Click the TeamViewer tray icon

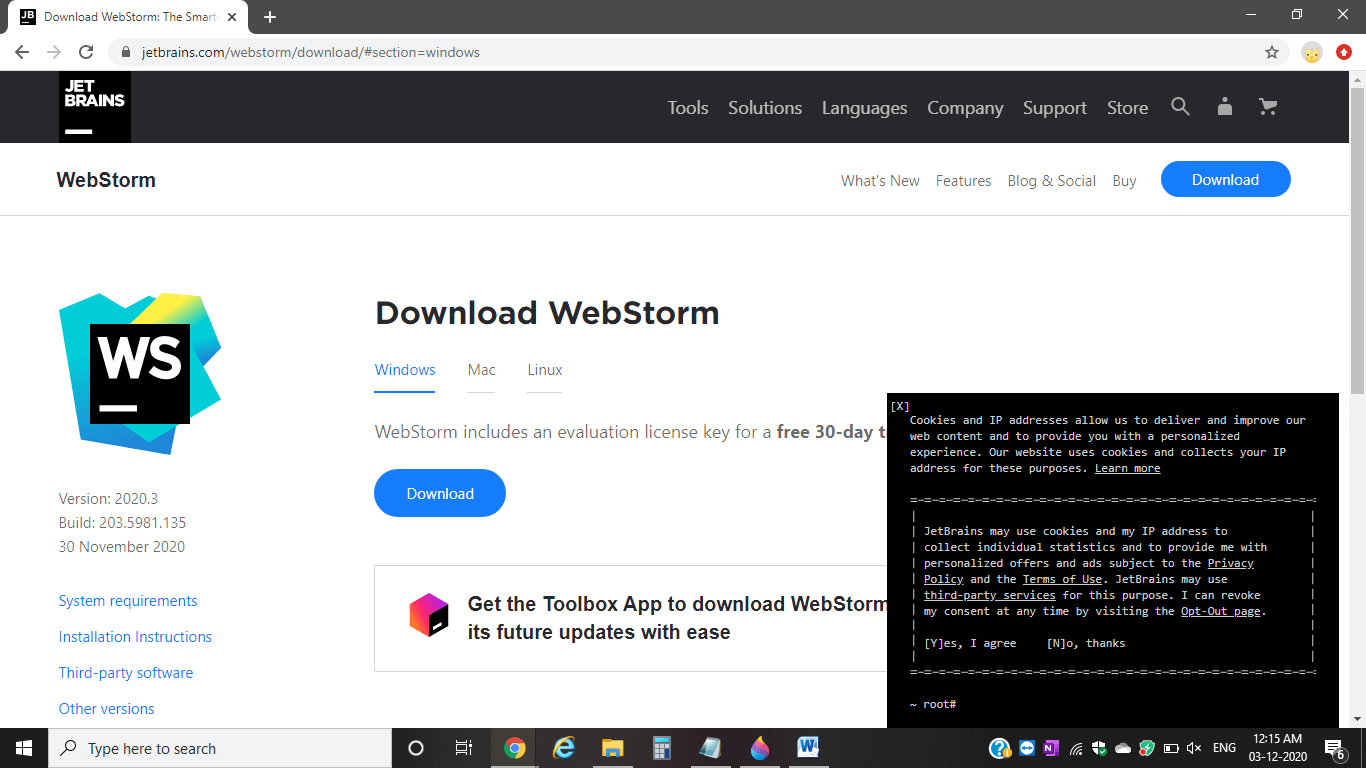click(1027, 748)
